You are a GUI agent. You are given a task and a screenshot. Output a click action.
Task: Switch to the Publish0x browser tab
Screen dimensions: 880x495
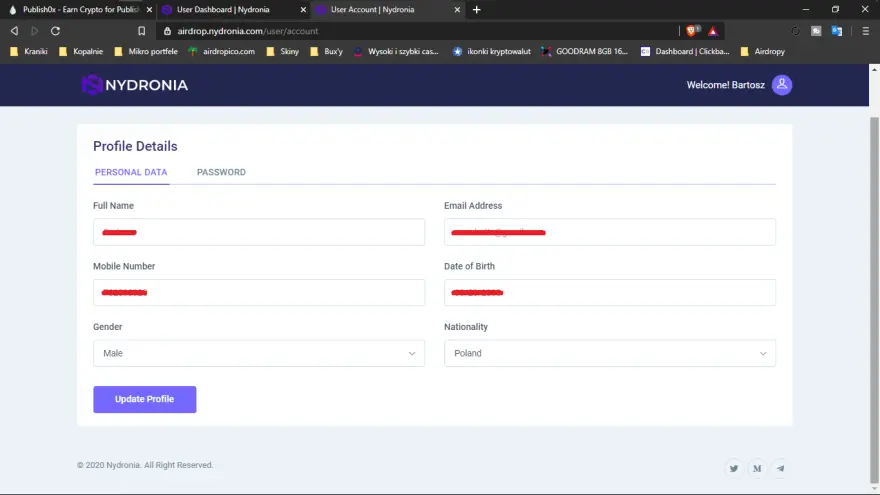point(79,10)
